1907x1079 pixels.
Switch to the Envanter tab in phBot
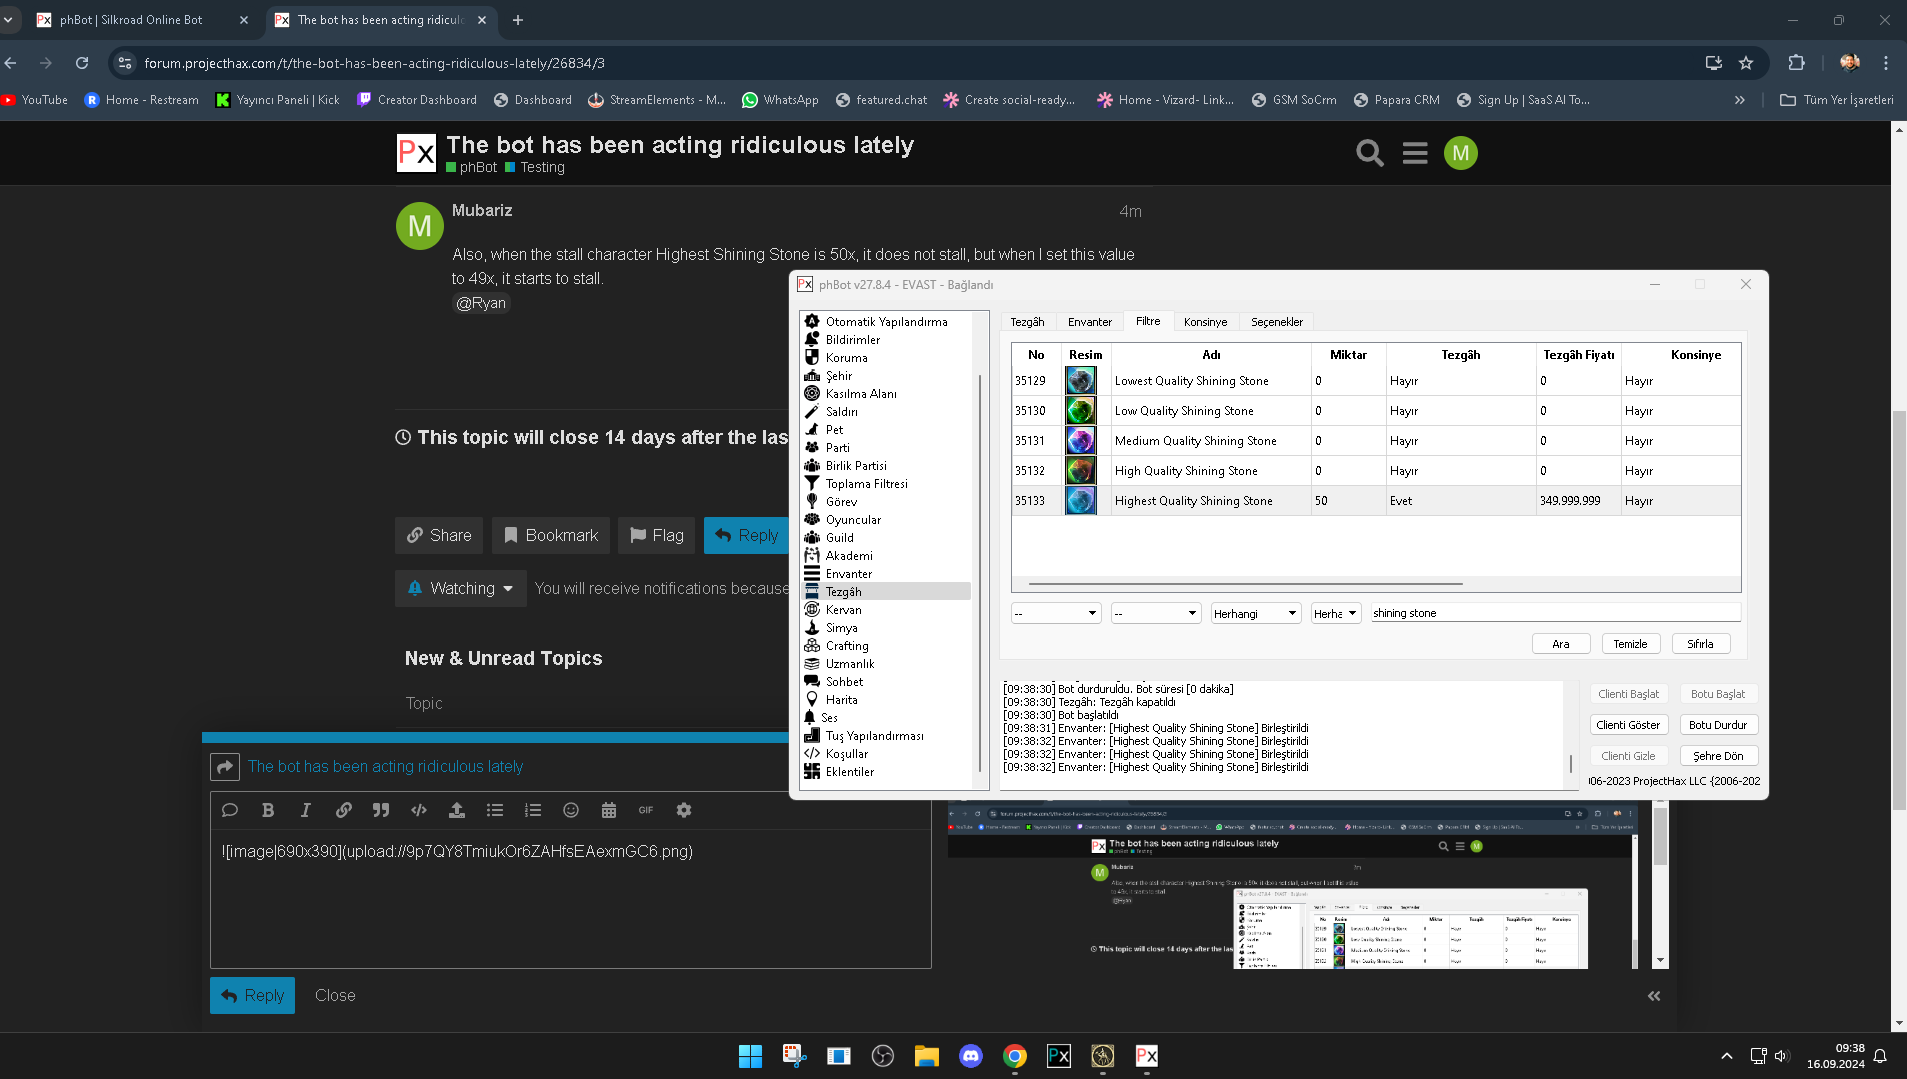tap(1089, 322)
